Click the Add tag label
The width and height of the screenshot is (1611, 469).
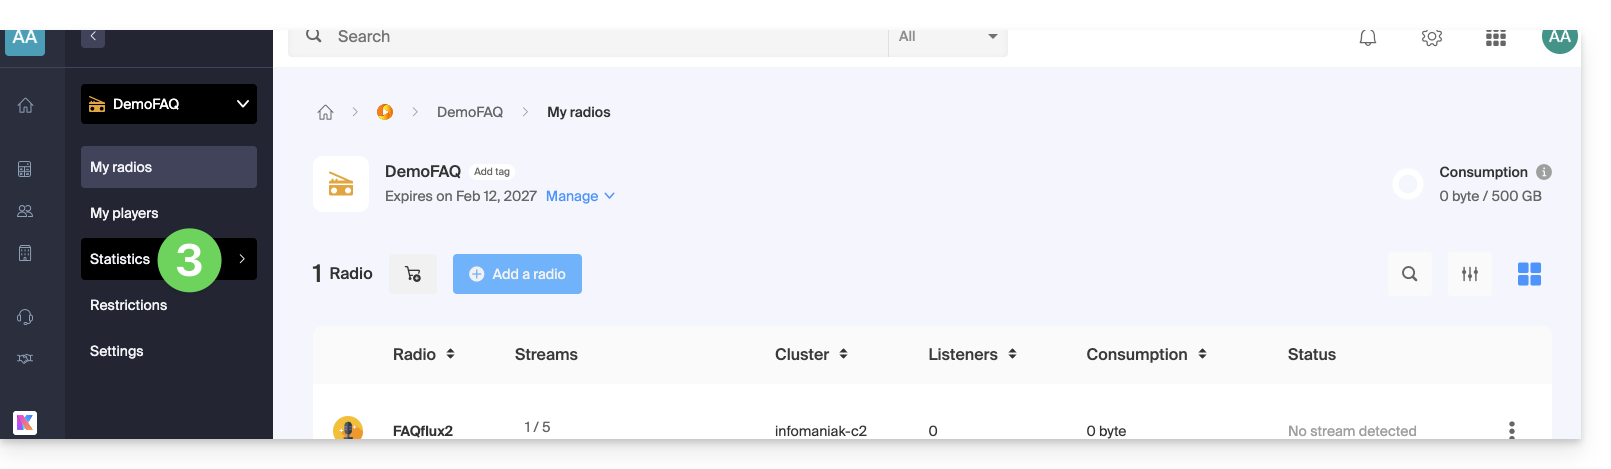pos(492,172)
